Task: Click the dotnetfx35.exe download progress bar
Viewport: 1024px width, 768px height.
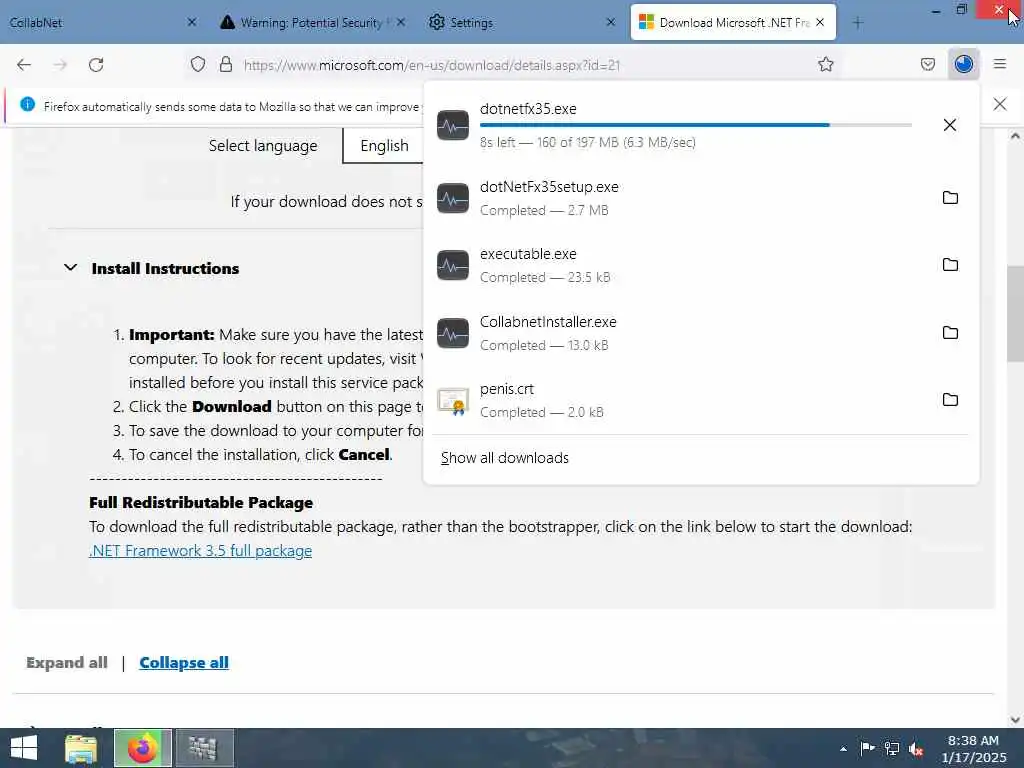Action: (696, 125)
